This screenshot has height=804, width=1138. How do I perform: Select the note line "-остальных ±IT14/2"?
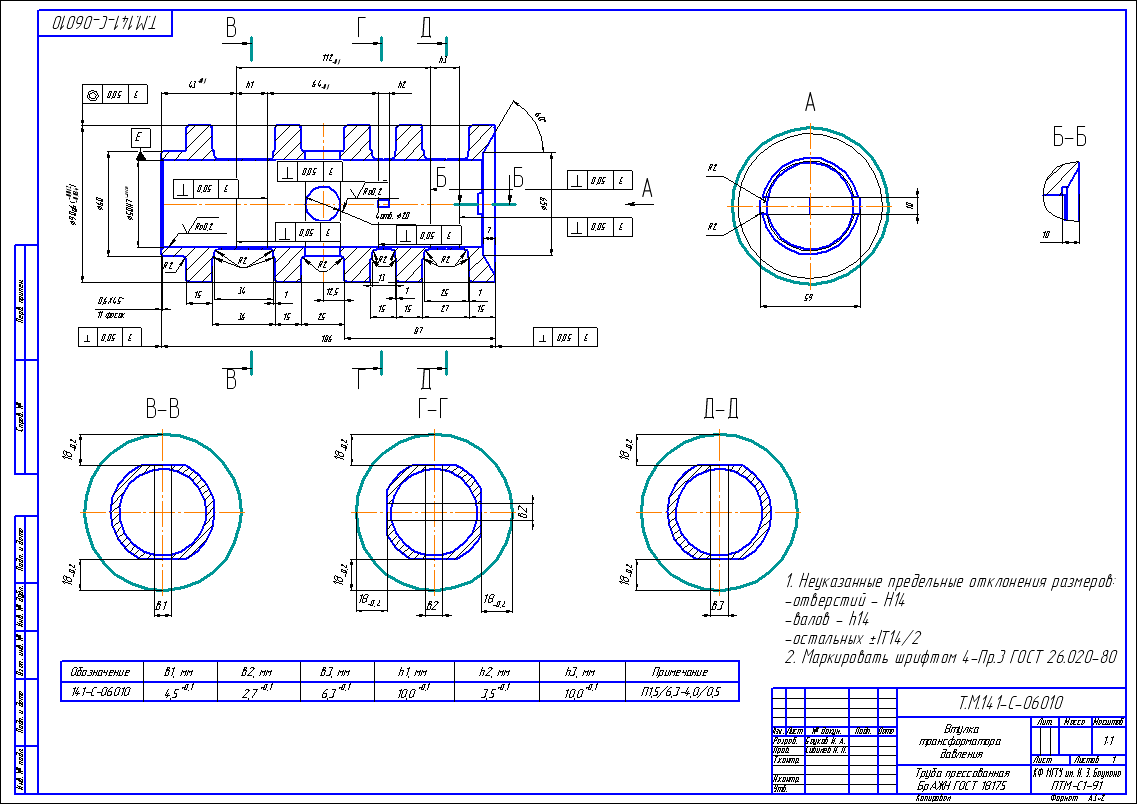click(x=853, y=639)
